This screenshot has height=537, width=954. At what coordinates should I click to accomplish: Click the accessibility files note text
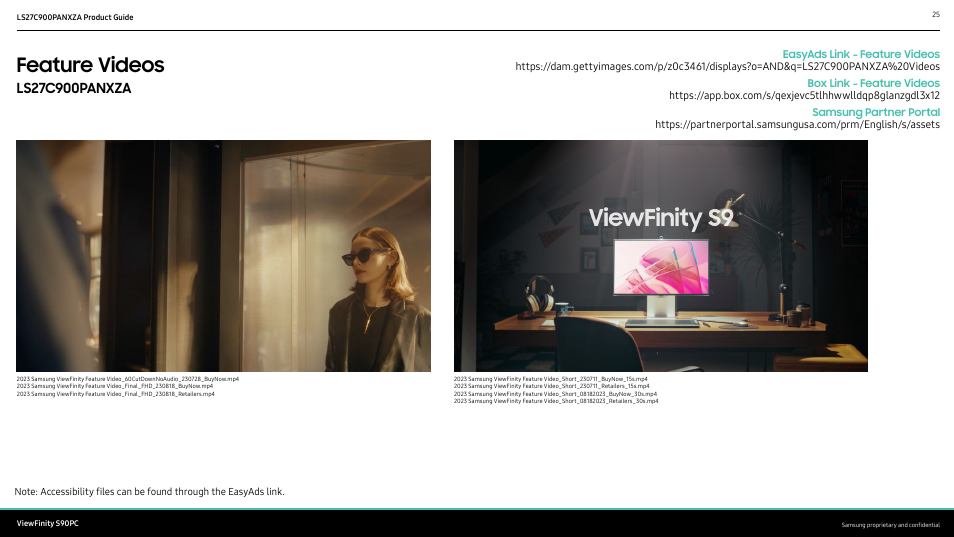pyautogui.click(x=150, y=491)
